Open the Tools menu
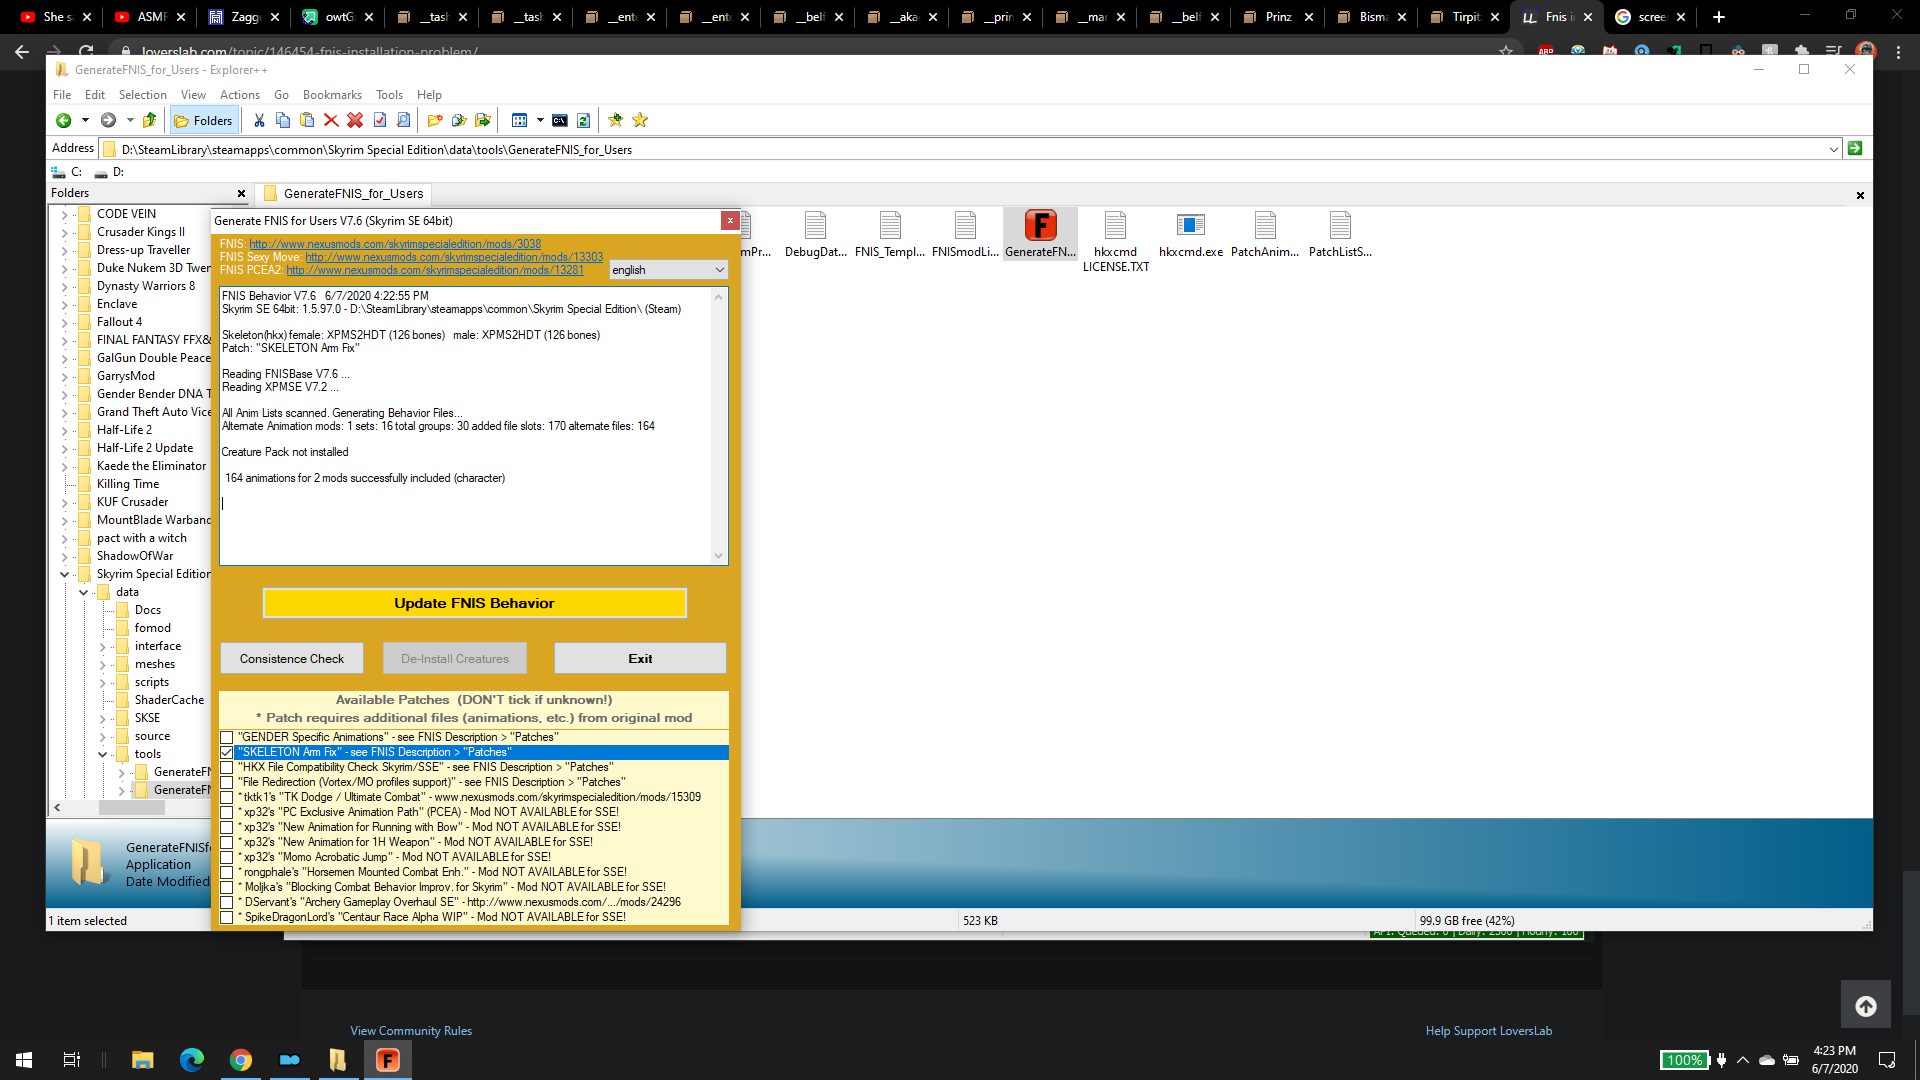 coord(389,95)
